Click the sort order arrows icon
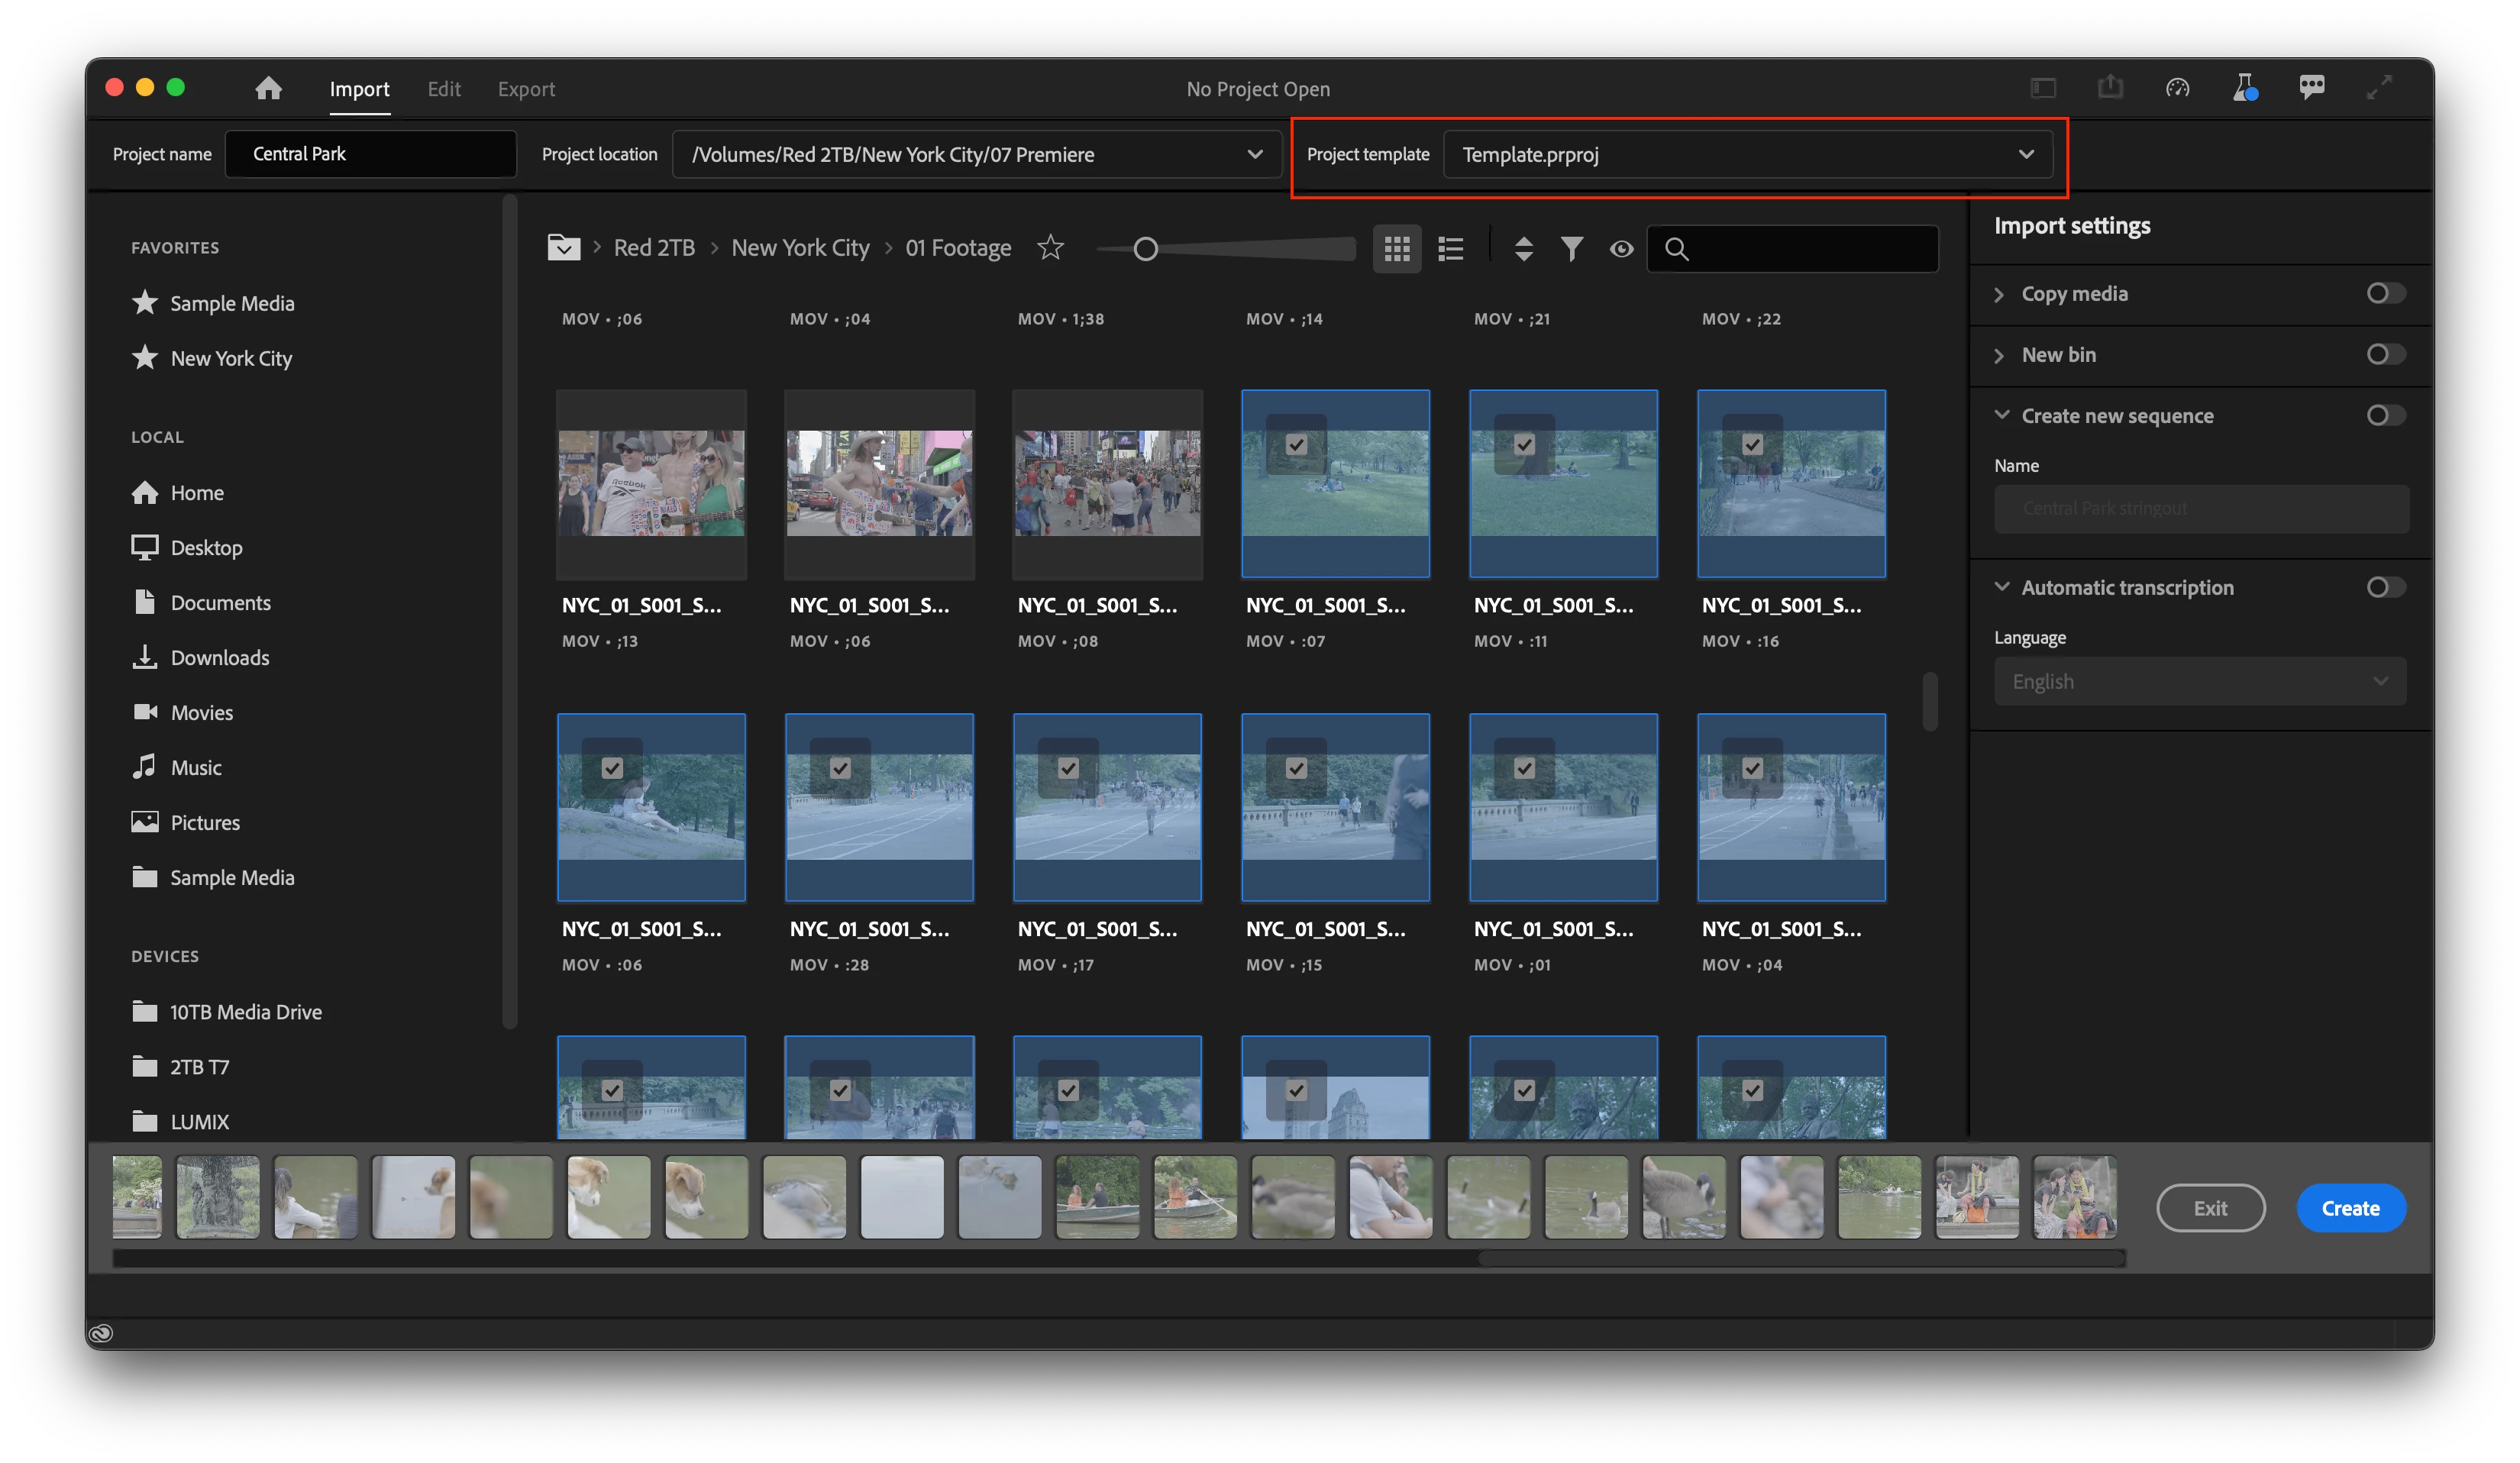 [1523, 248]
